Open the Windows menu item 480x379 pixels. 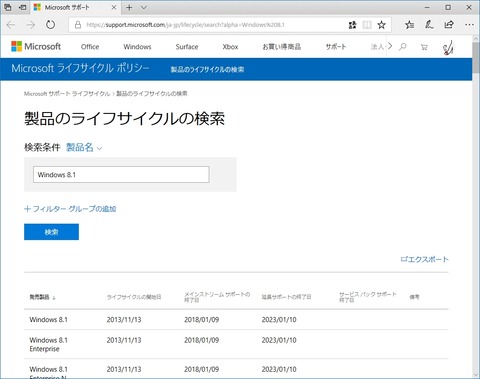pyautogui.click(x=137, y=47)
